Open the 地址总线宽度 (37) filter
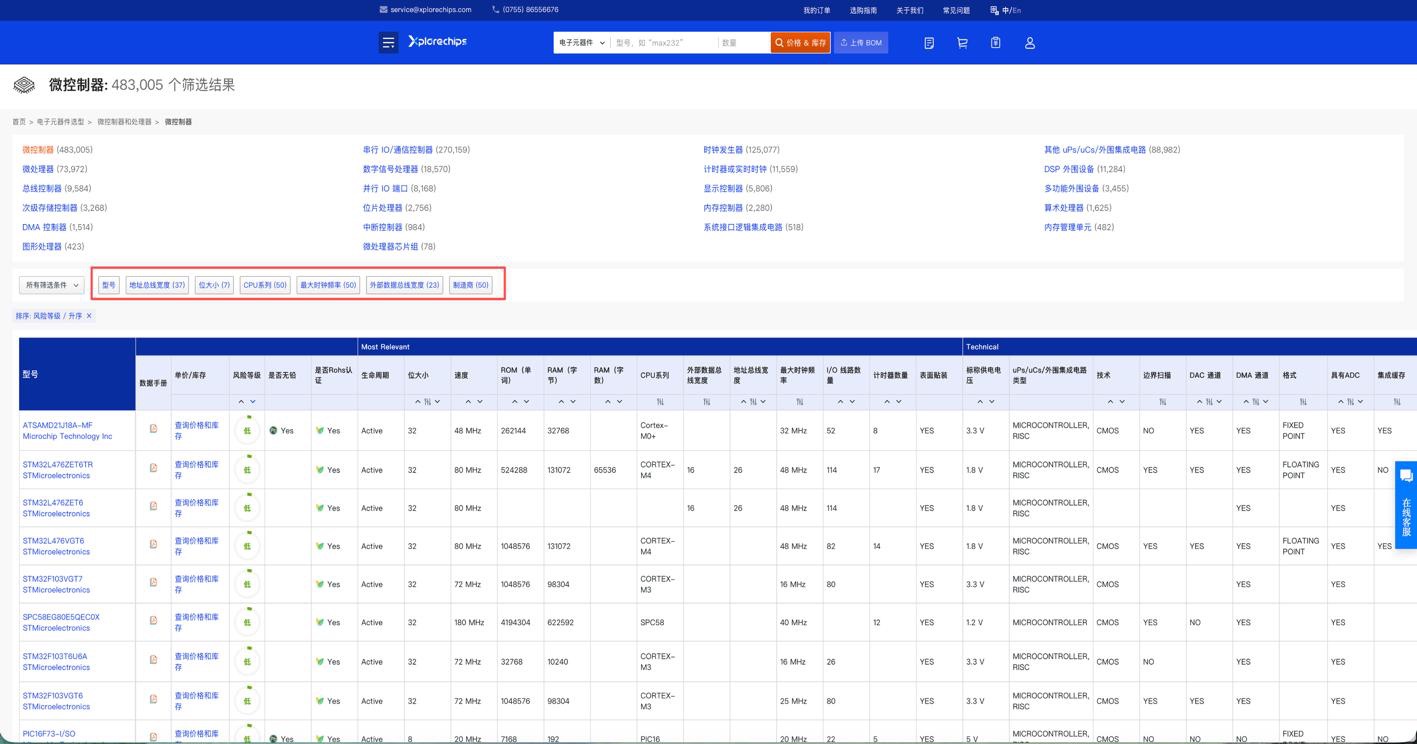1417x744 pixels. pos(157,285)
